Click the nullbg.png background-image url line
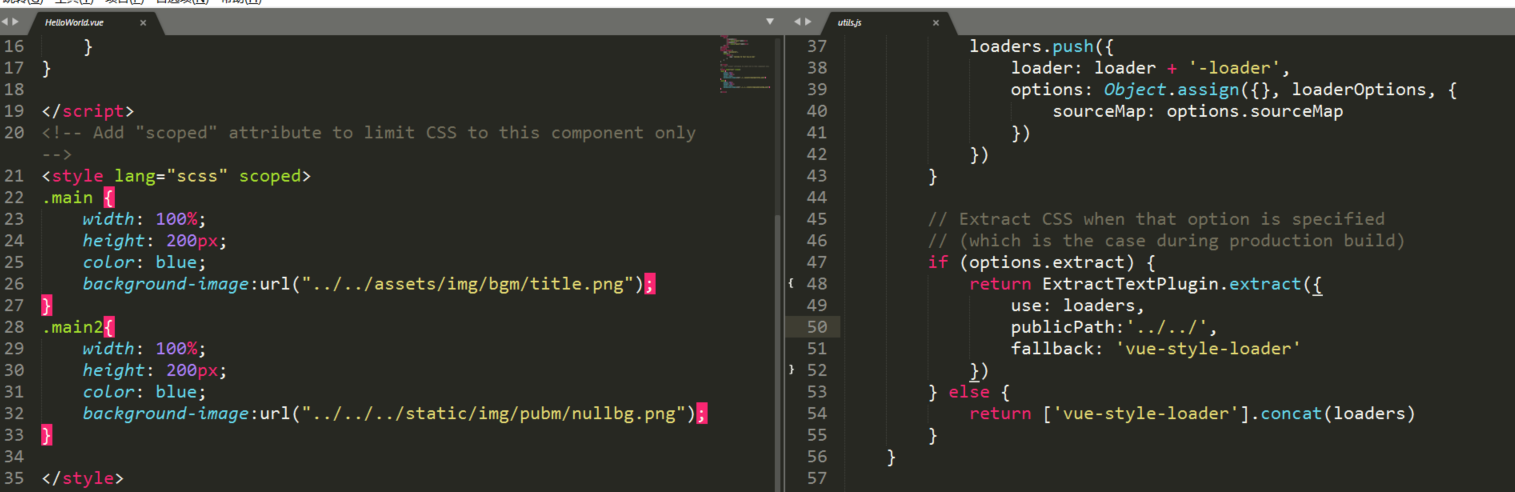This screenshot has width=1515, height=492. pyautogui.click(x=394, y=413)
